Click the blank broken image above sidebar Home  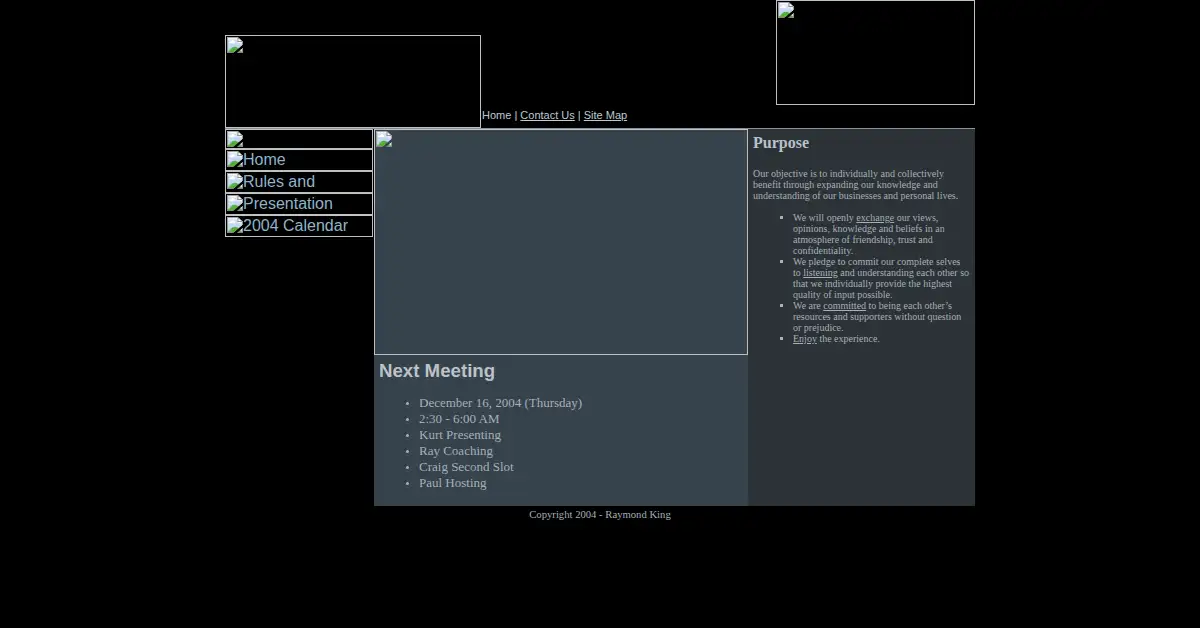[x=299, y=139]
